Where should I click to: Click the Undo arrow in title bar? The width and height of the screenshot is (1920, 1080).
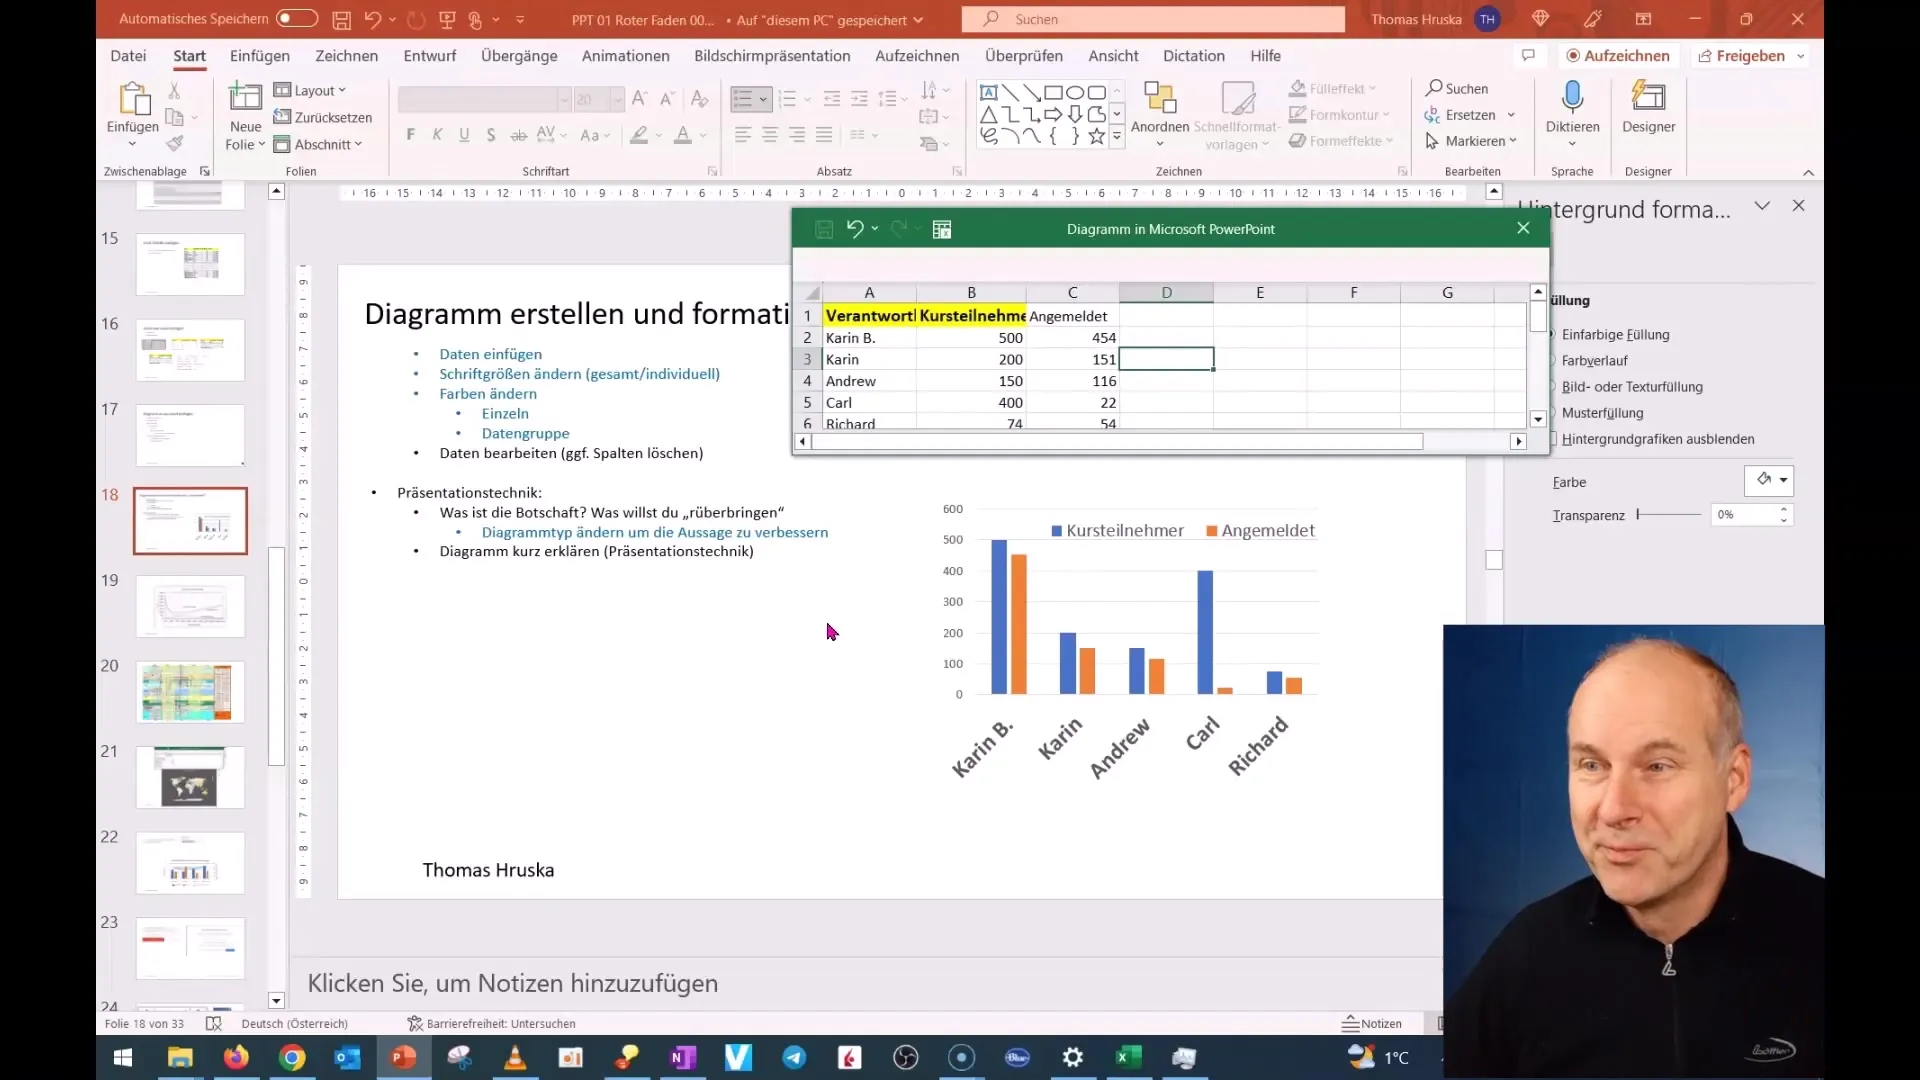coord(373,19)
